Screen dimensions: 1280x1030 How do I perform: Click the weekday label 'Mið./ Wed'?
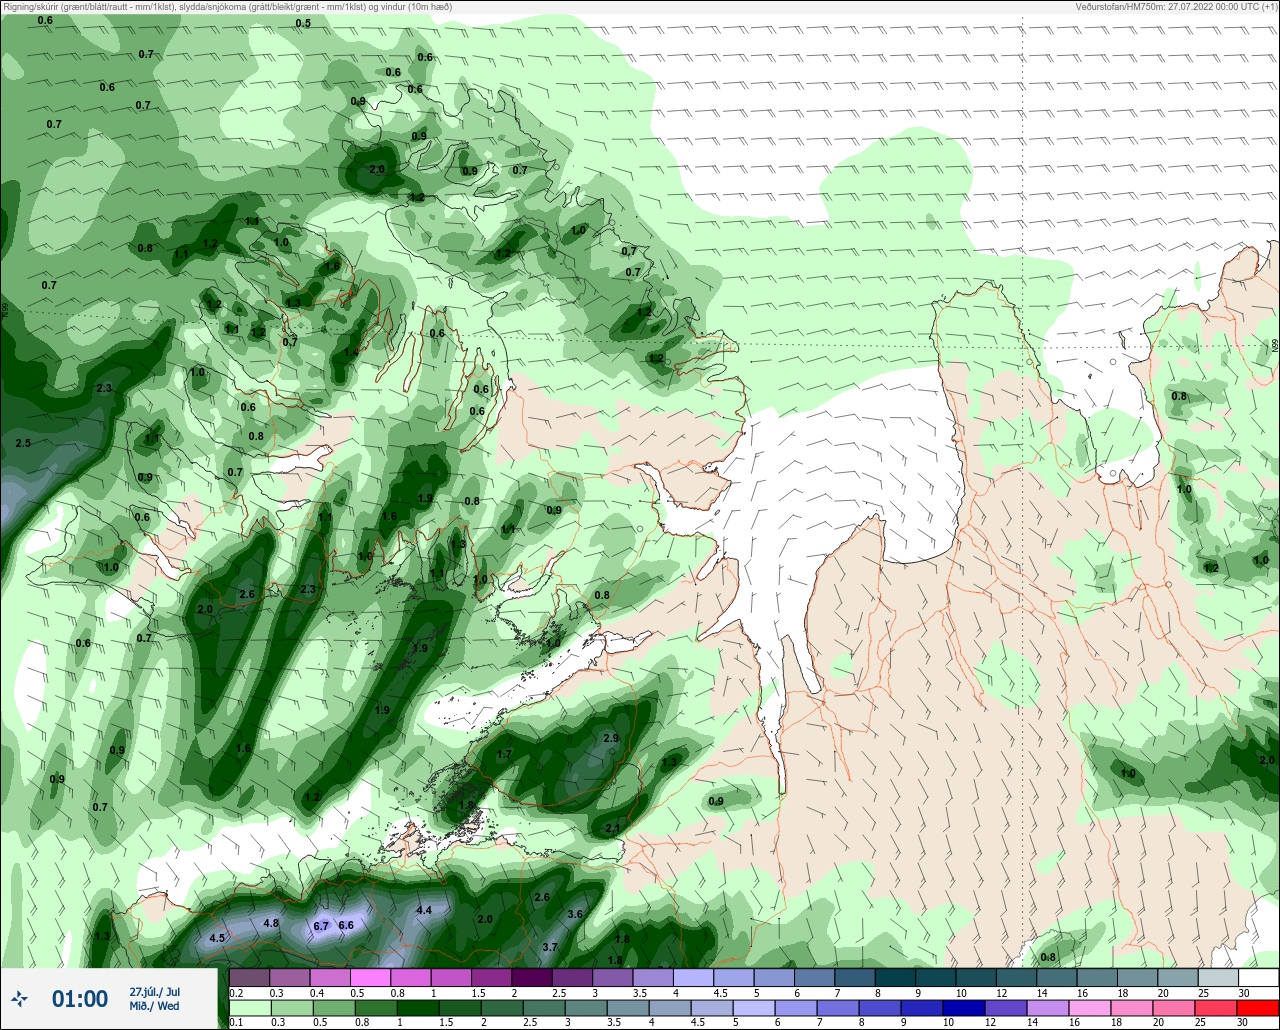pyautogui.click(x=155, y=1006)
